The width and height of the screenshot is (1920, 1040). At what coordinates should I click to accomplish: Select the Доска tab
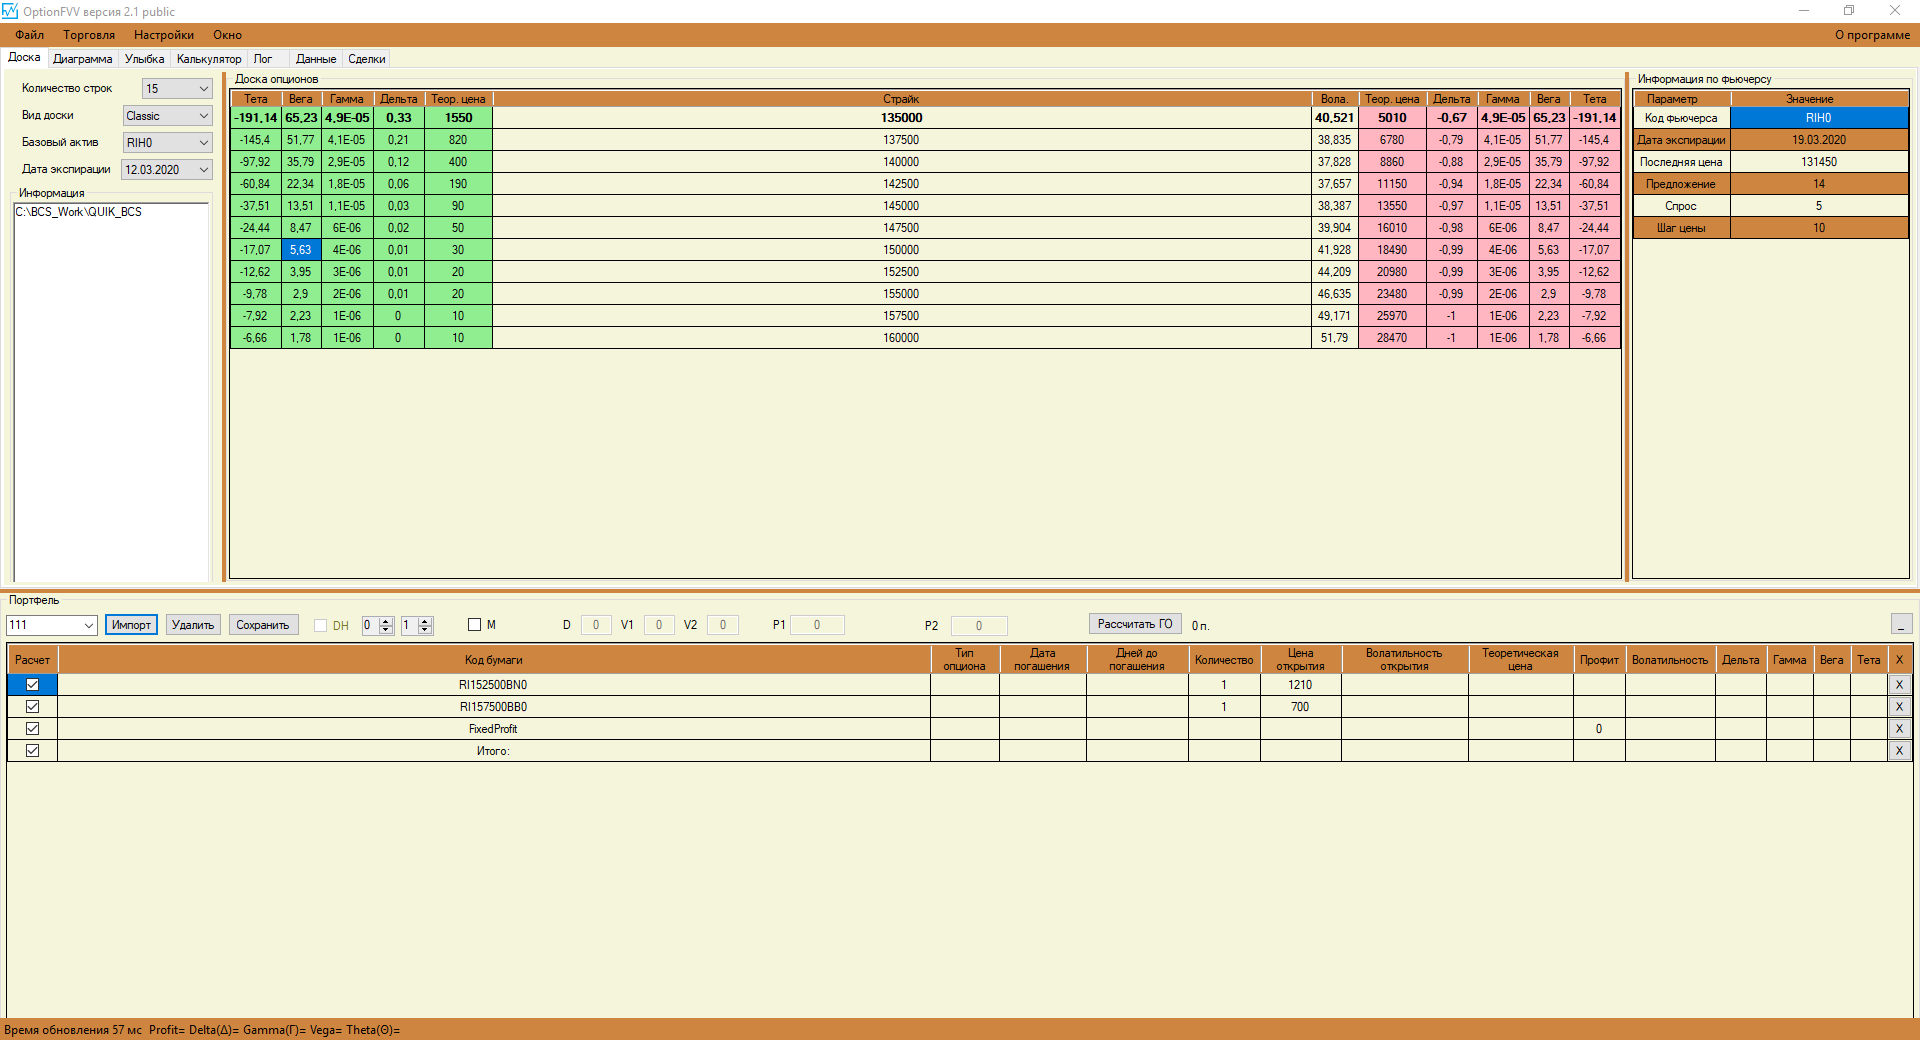click(24, 58)
